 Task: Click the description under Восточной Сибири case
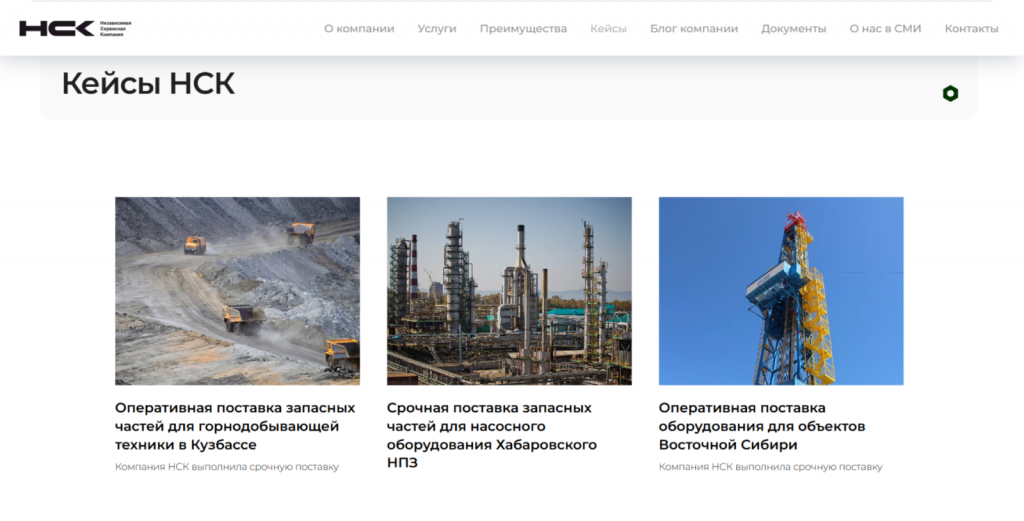[x=770, y=467]
